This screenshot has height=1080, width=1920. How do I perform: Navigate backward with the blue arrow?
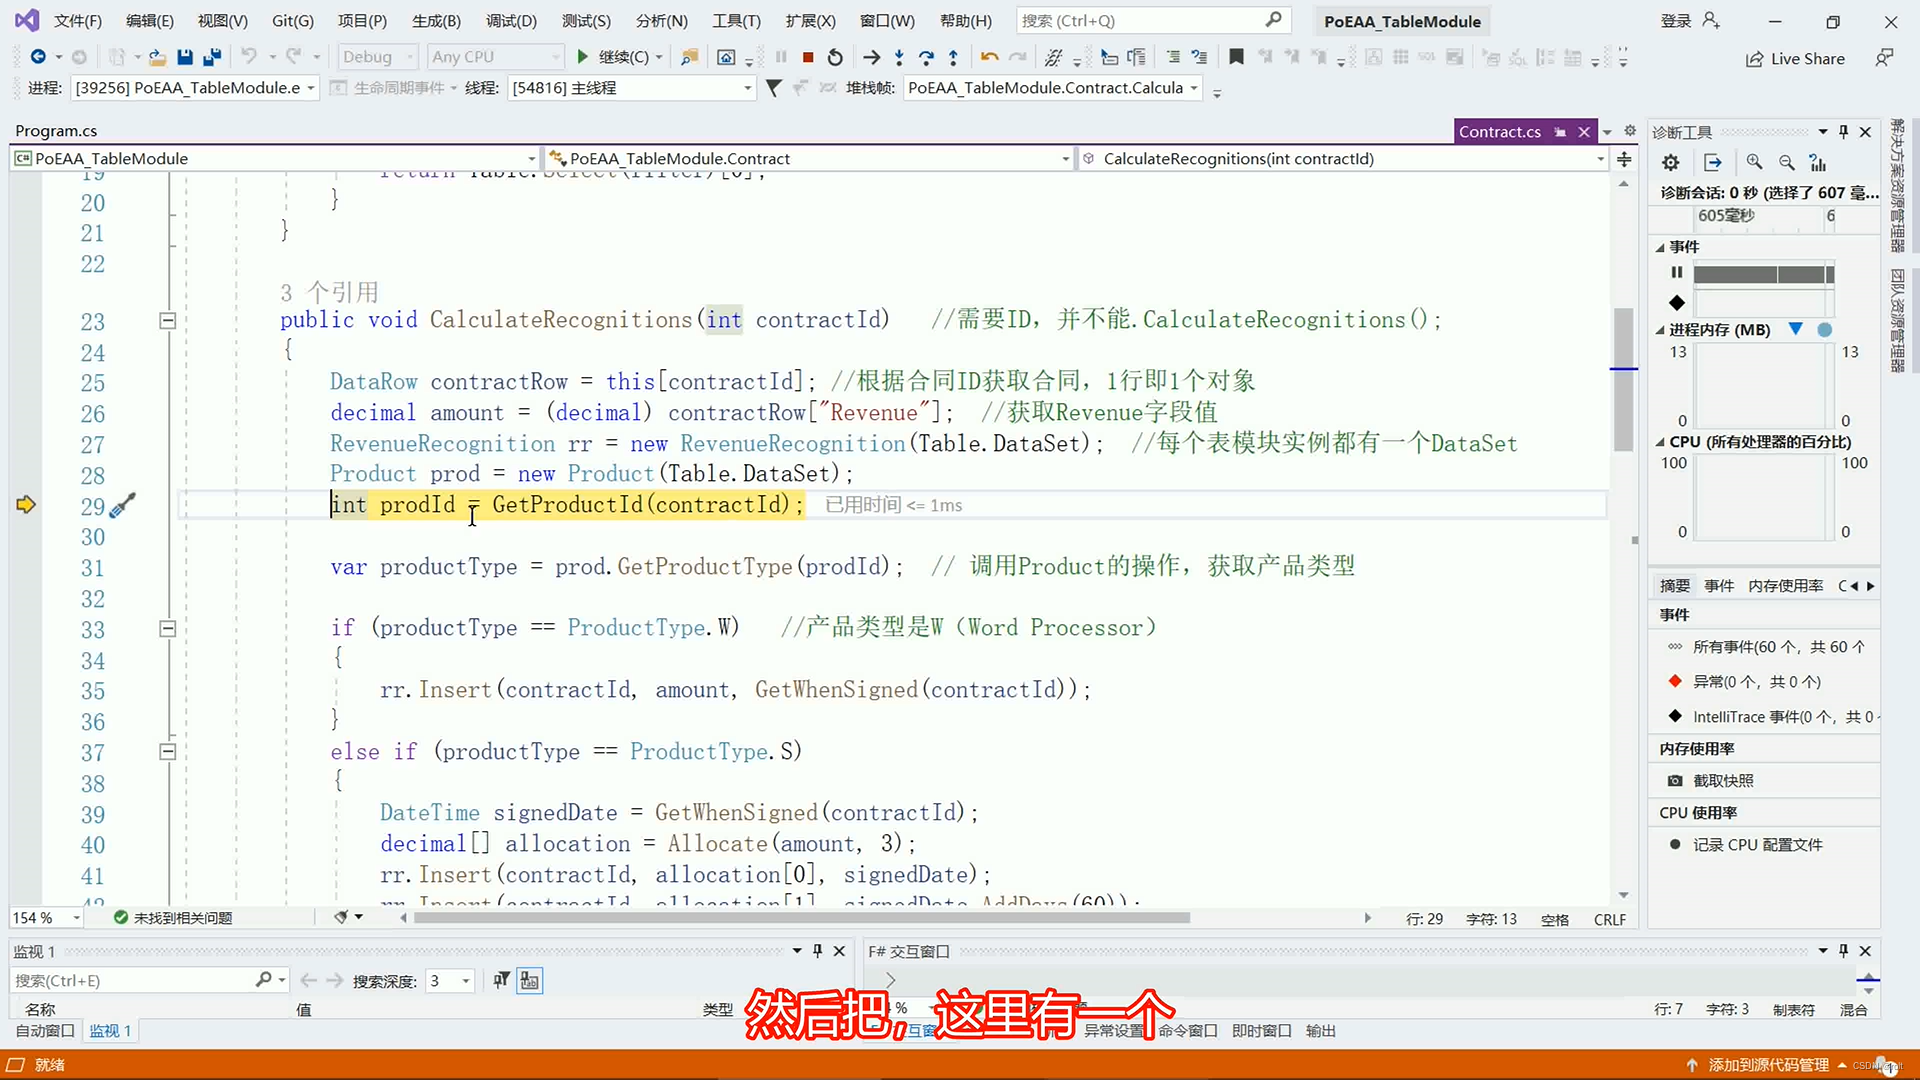tap(38, 57)
